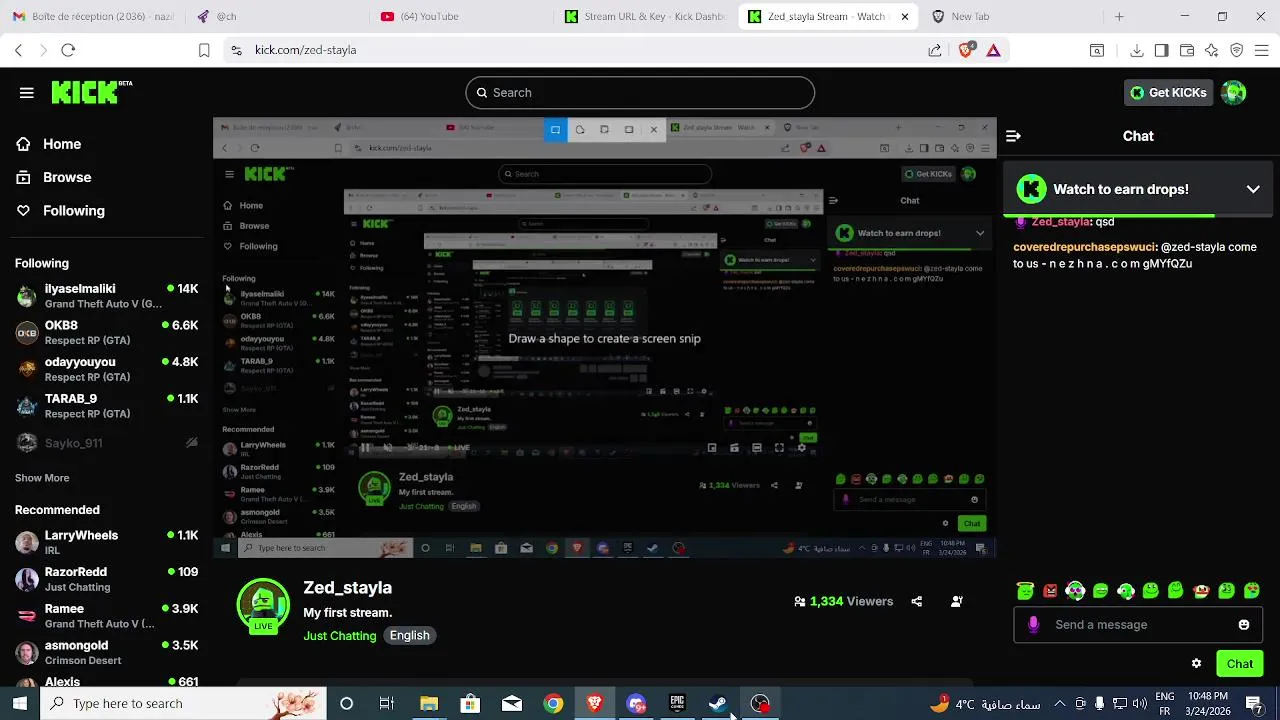This screenshot has height=720, width=1280.
Task: Open Brave VPN shield icon
Action: pyautogui.click(x=1237, y=50)
